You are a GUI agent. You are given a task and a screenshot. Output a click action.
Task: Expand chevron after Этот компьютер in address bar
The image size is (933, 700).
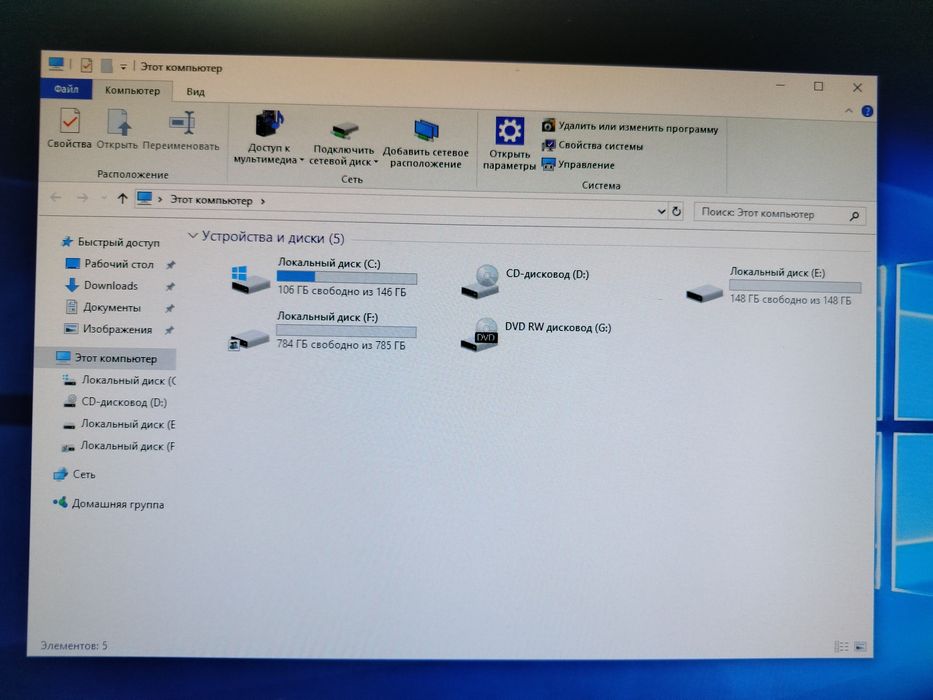tap(262, 201)
